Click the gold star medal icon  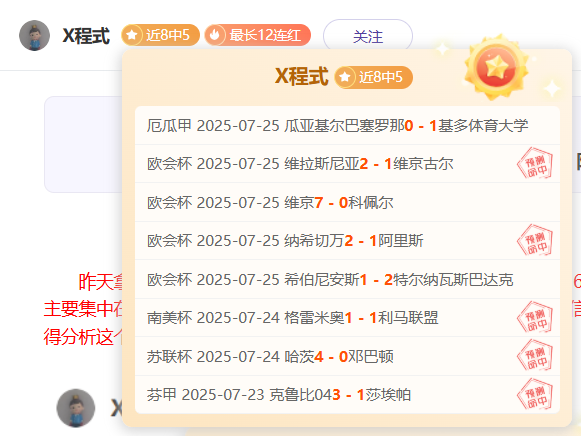(497, 68)
